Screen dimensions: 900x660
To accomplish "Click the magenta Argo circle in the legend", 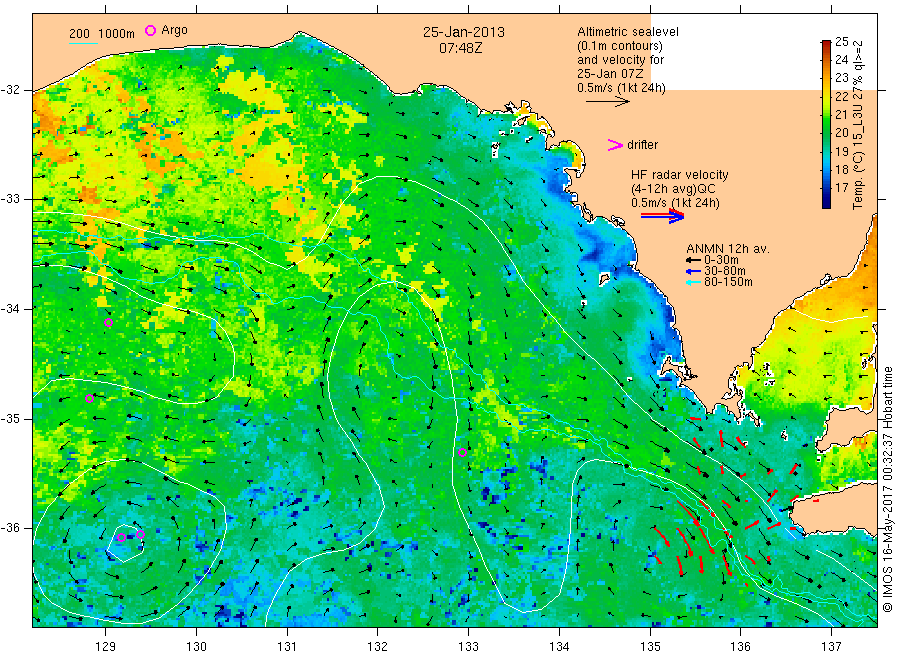I will tap(150, 30).
